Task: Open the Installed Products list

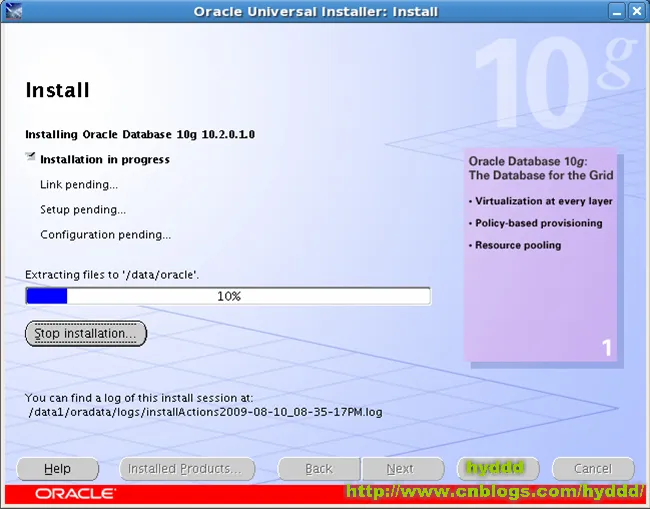Action: tap(187, 469)
